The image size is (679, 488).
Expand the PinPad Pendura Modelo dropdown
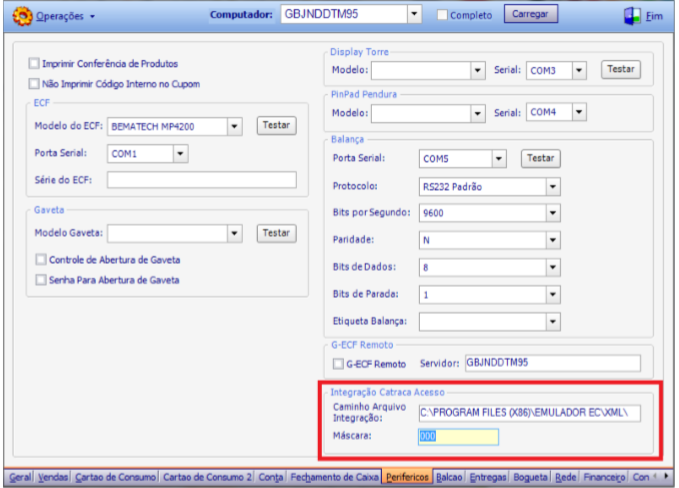[478, 113]
